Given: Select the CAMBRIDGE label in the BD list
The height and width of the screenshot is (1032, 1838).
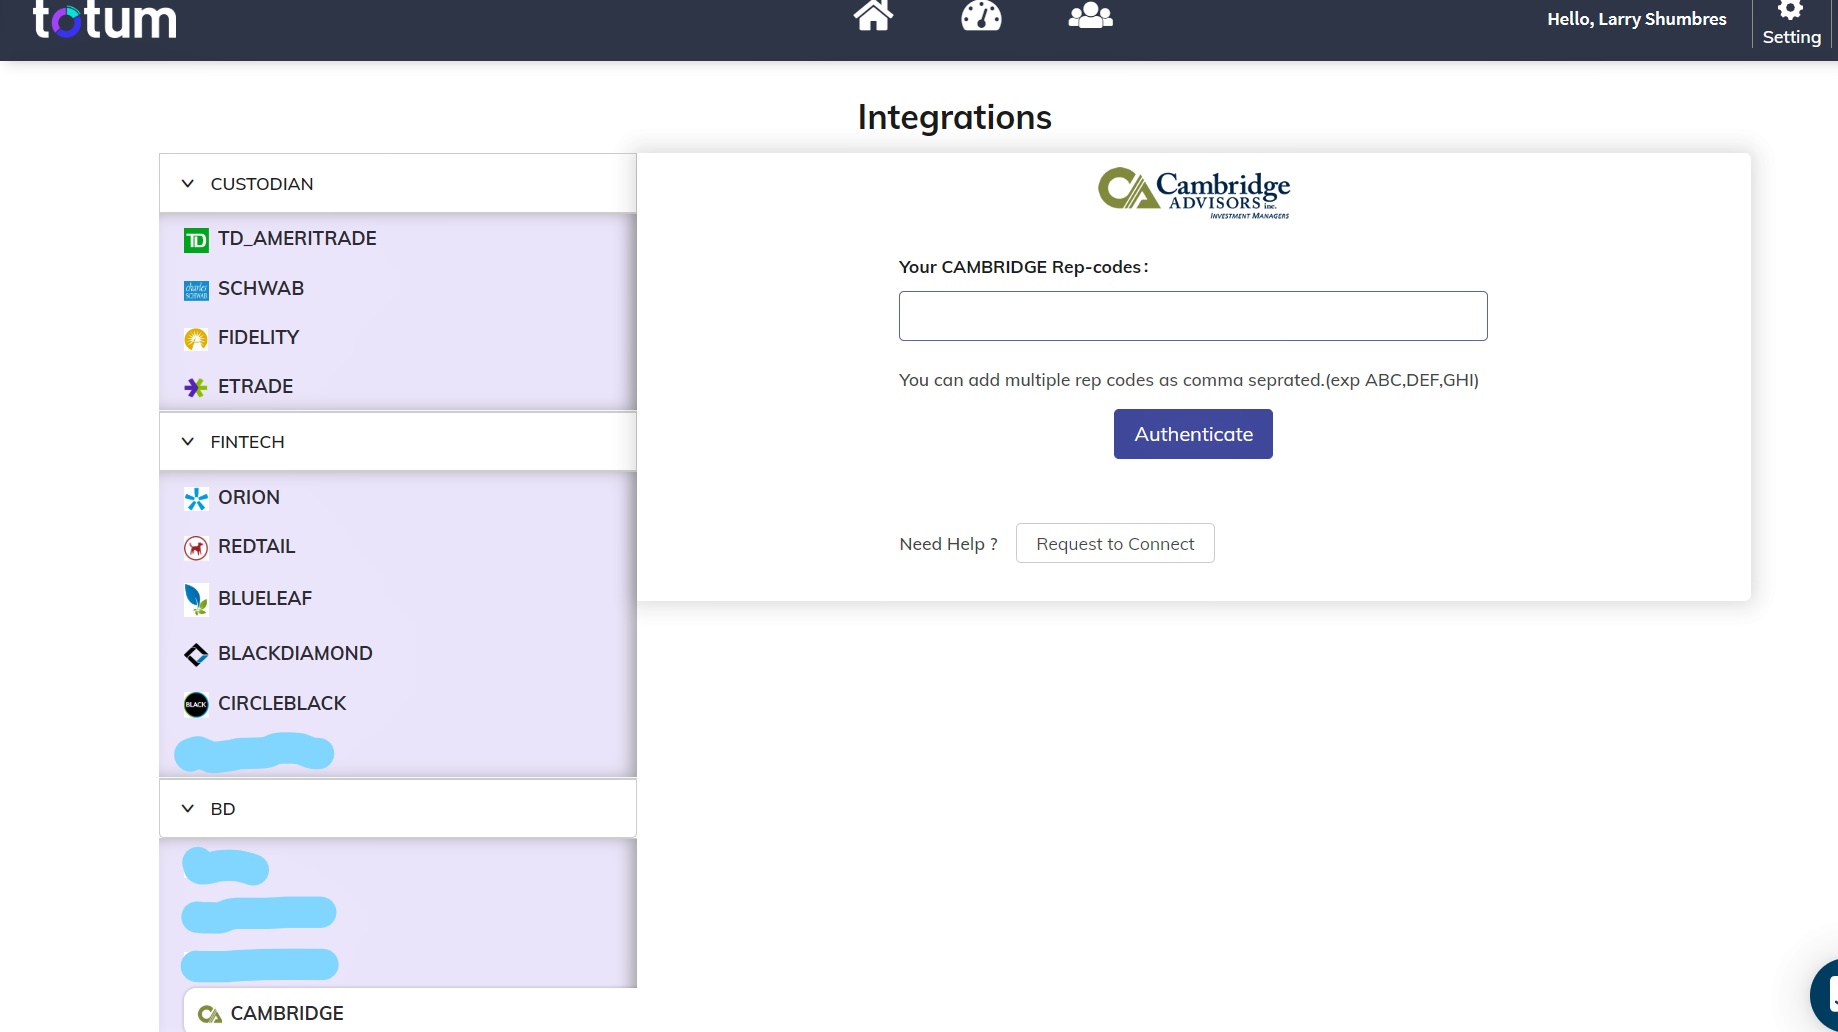Looking at the screenshot, I should point(287,1014).
